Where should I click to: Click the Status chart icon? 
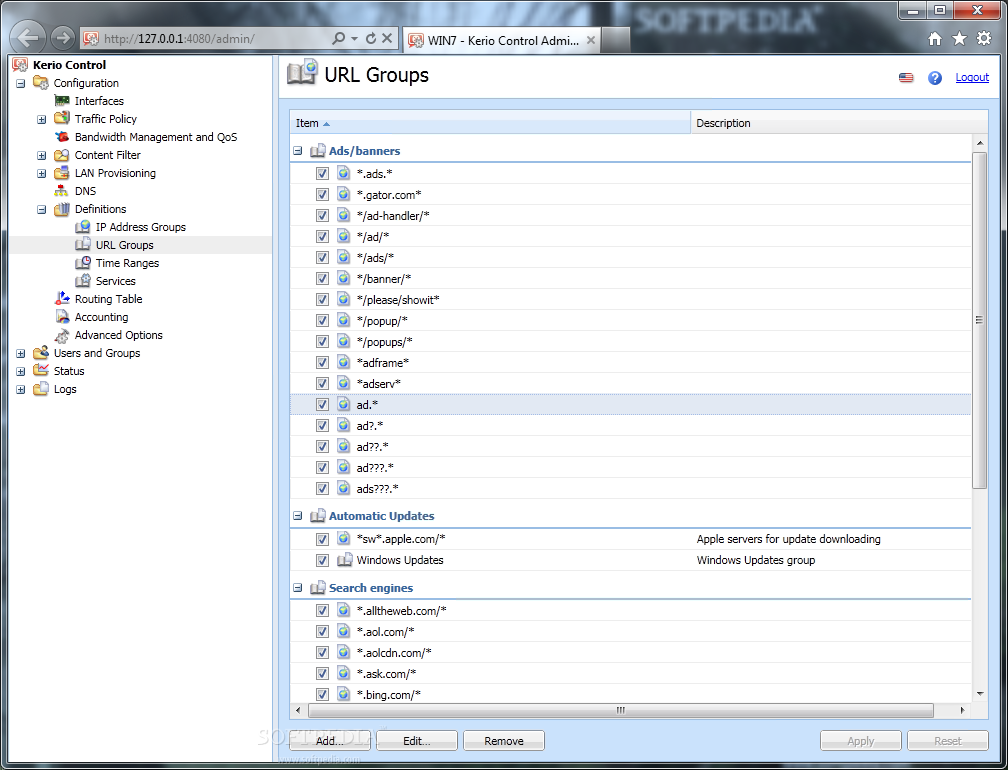click(40, 370)
